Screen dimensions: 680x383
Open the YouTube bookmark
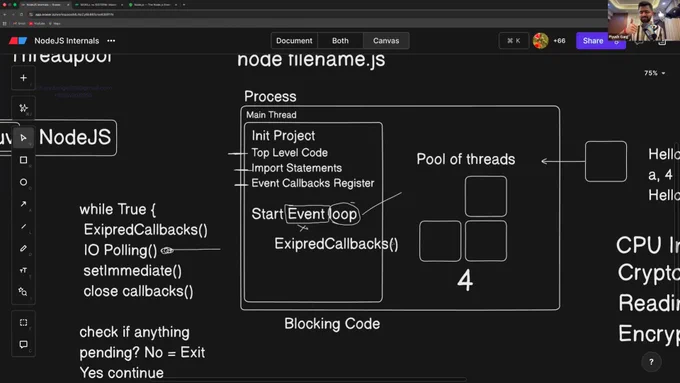pyautogui.click(x=37, y=23)
